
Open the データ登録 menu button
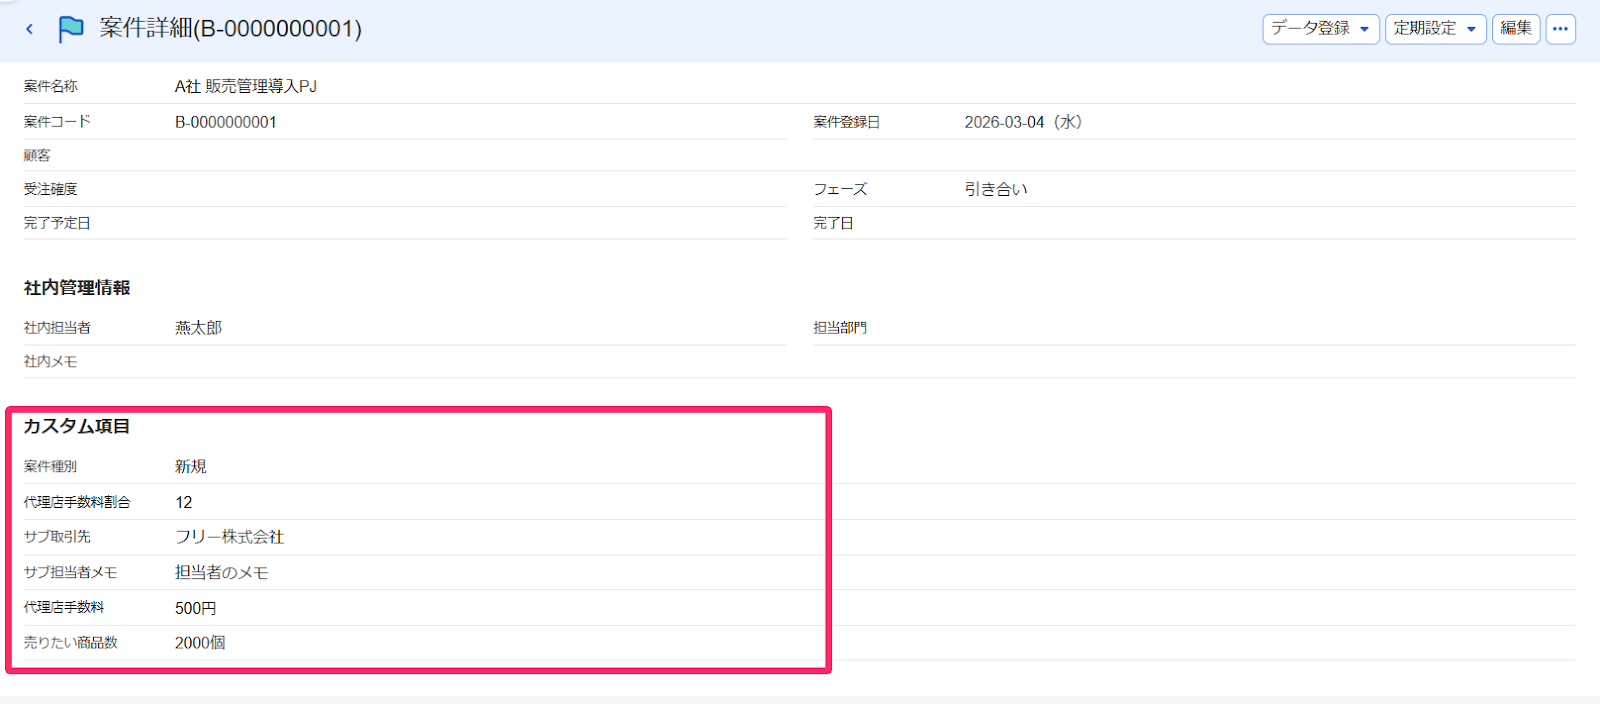click(1321, 29)
